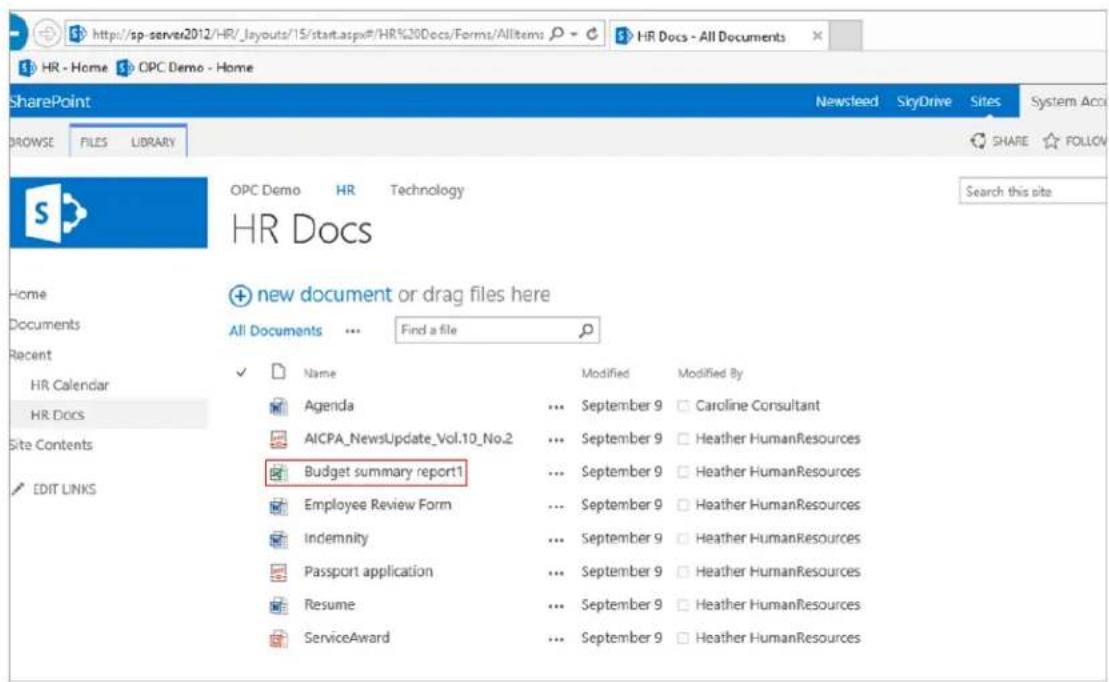Image resolution: width=1109 pixels, height=682 pixels.
Task: Click the Share icon button
Action: tap(978, 141)
